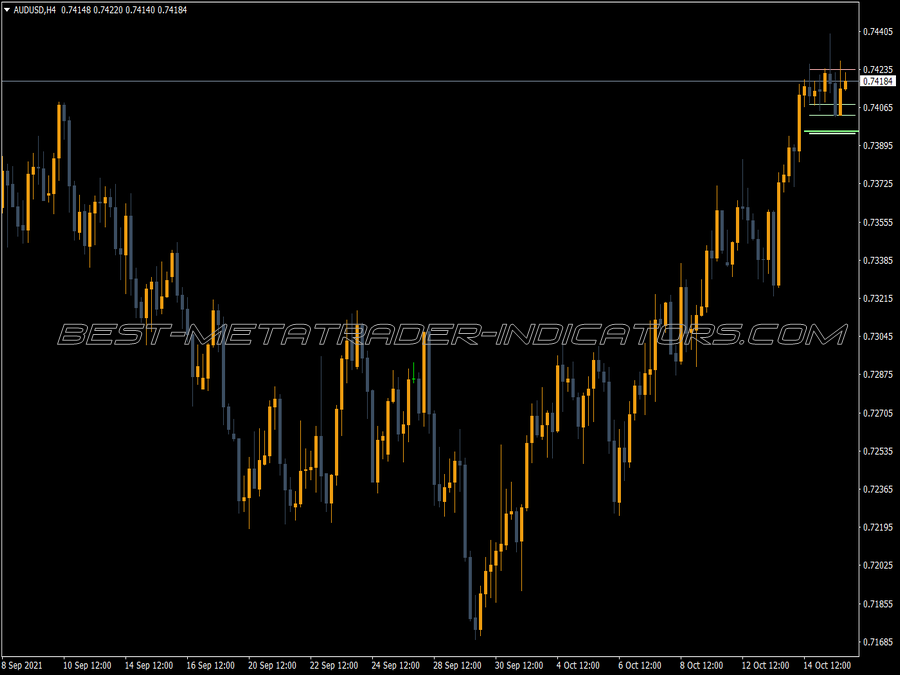Click the time axis label 20 Sep 12:00
This screenshot has height=675, width=900.
click(x=272, y=665)
